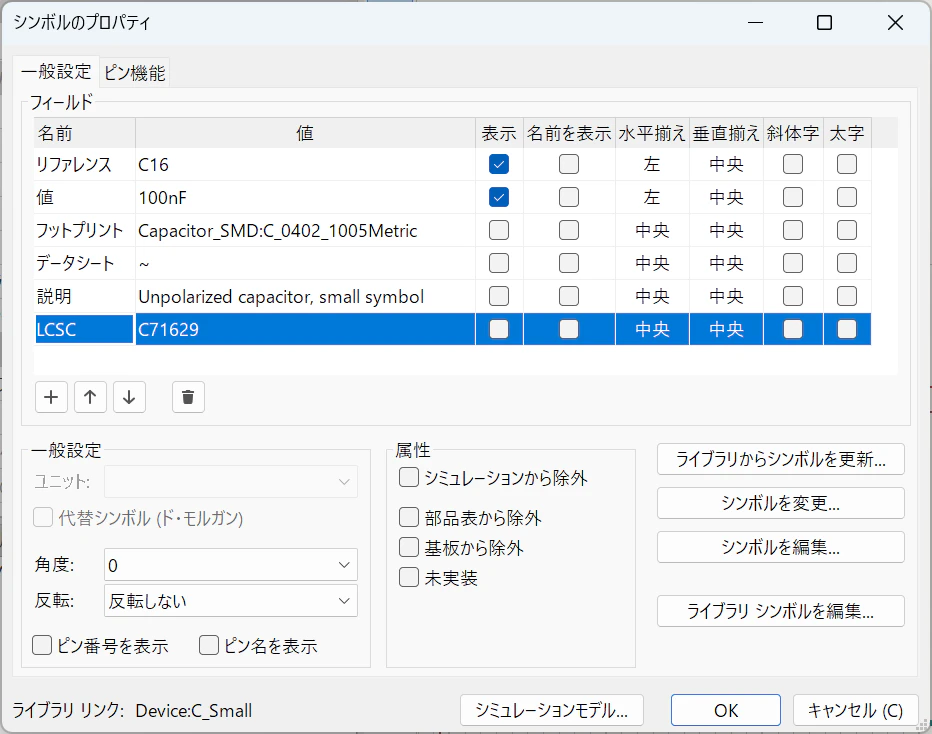Switch to the ピン機能 tab
The height and width of the screenshot is (734, 932).
coord(135,73)
